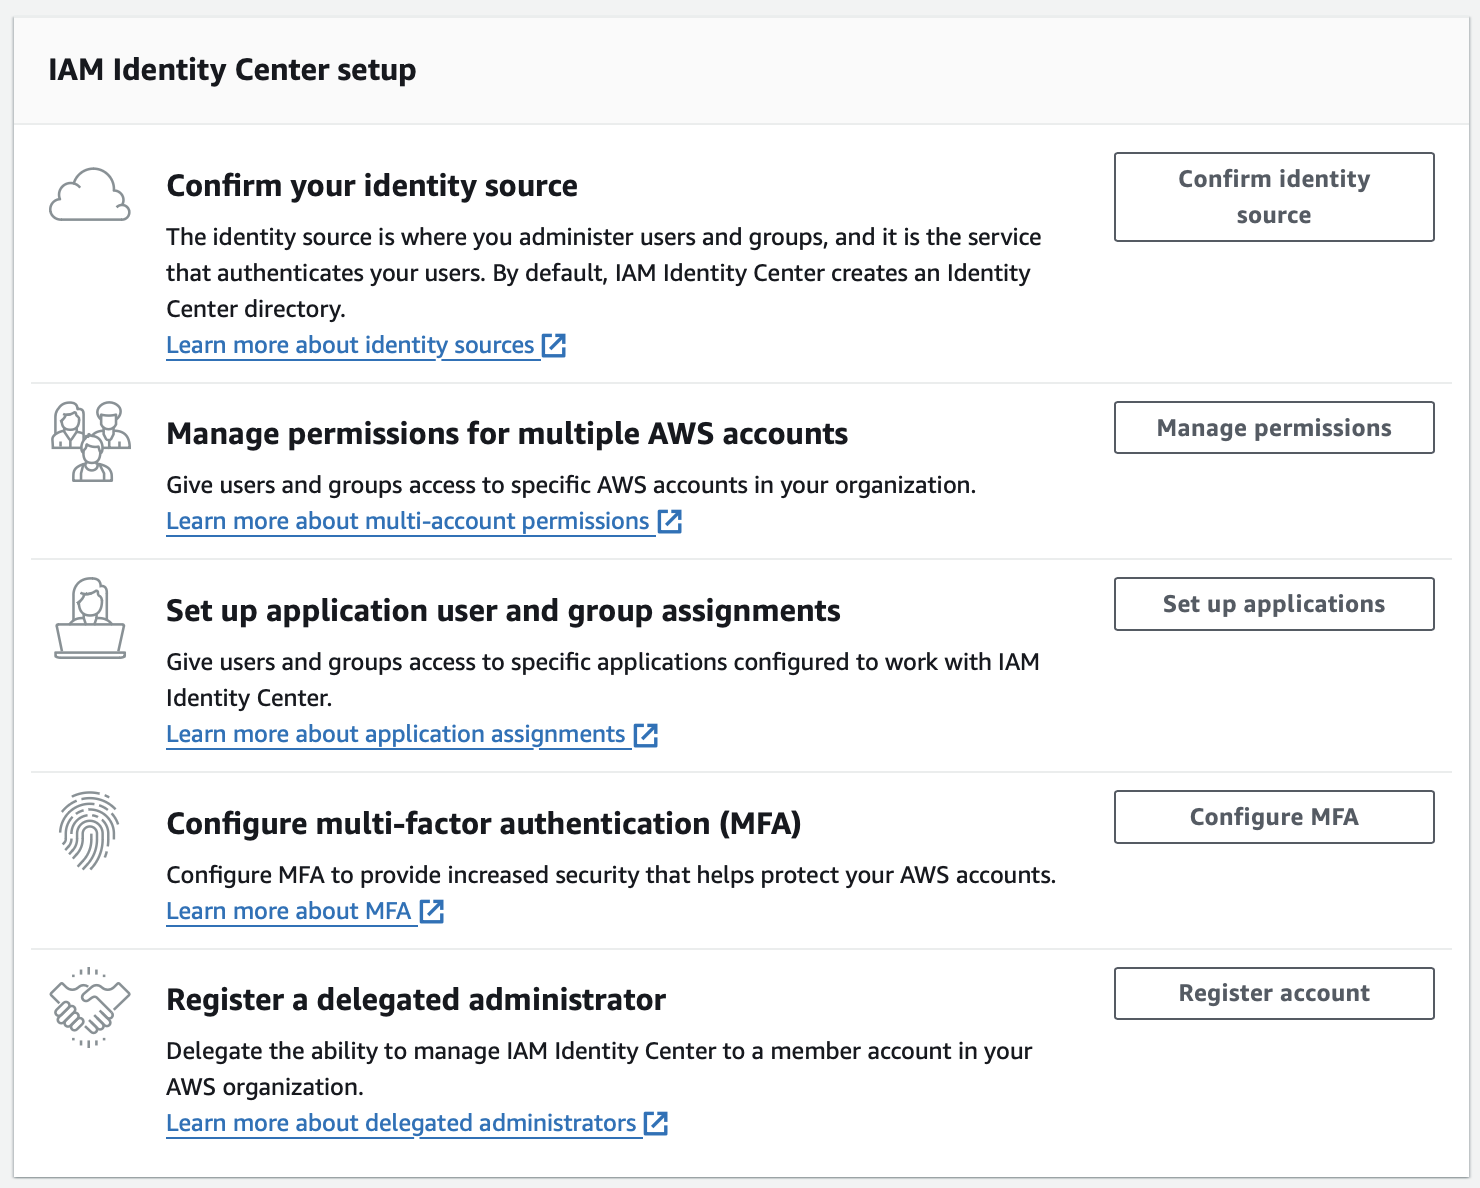Click the handshake delegated administrator icon
This screenshot has height=1188, width=1480.
[x=90, y=1007]
